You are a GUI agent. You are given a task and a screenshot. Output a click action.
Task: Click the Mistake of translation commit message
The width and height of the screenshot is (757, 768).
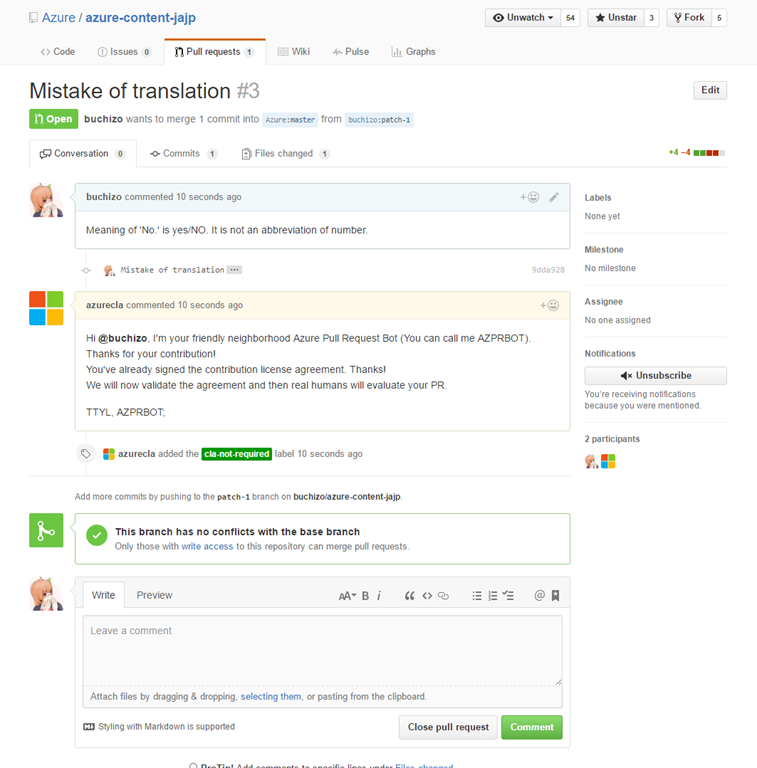coord(172,270)
